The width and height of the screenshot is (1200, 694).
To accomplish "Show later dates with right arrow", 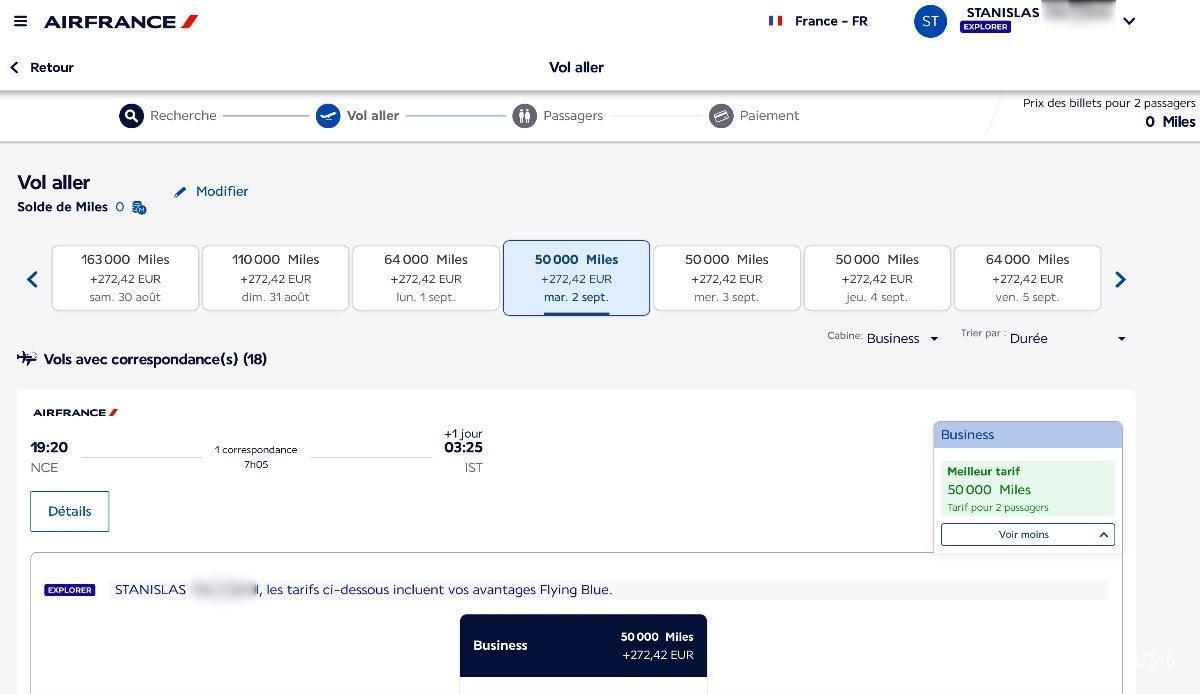I will (x=1120, y=280).
